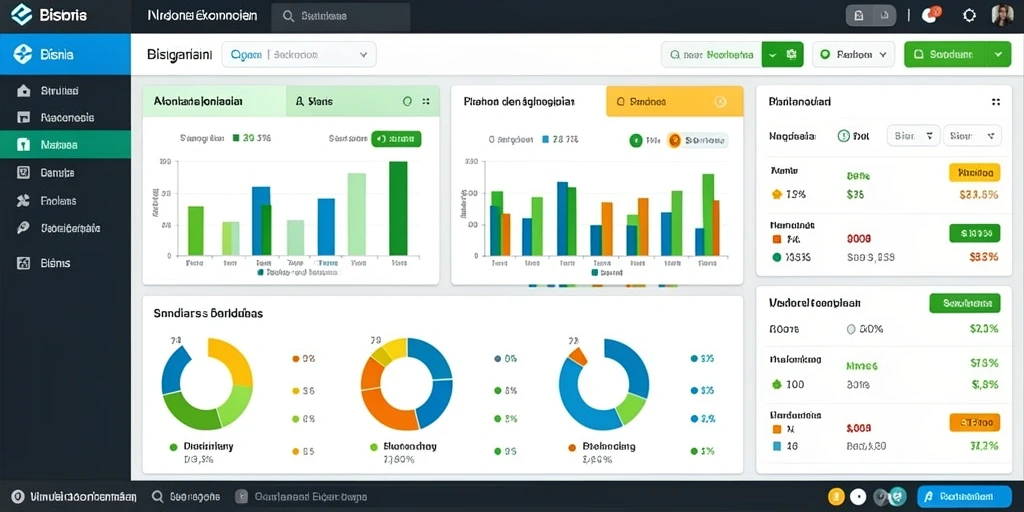The image size is (1024, 512).
Task: Click the blue swatch next to 28 7%
Action: (x=546, y=139)
